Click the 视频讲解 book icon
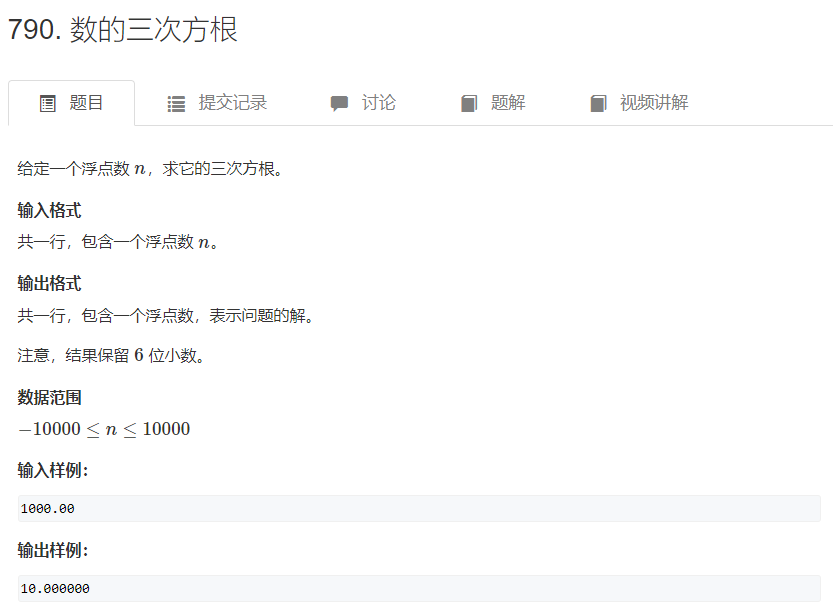 598,103
